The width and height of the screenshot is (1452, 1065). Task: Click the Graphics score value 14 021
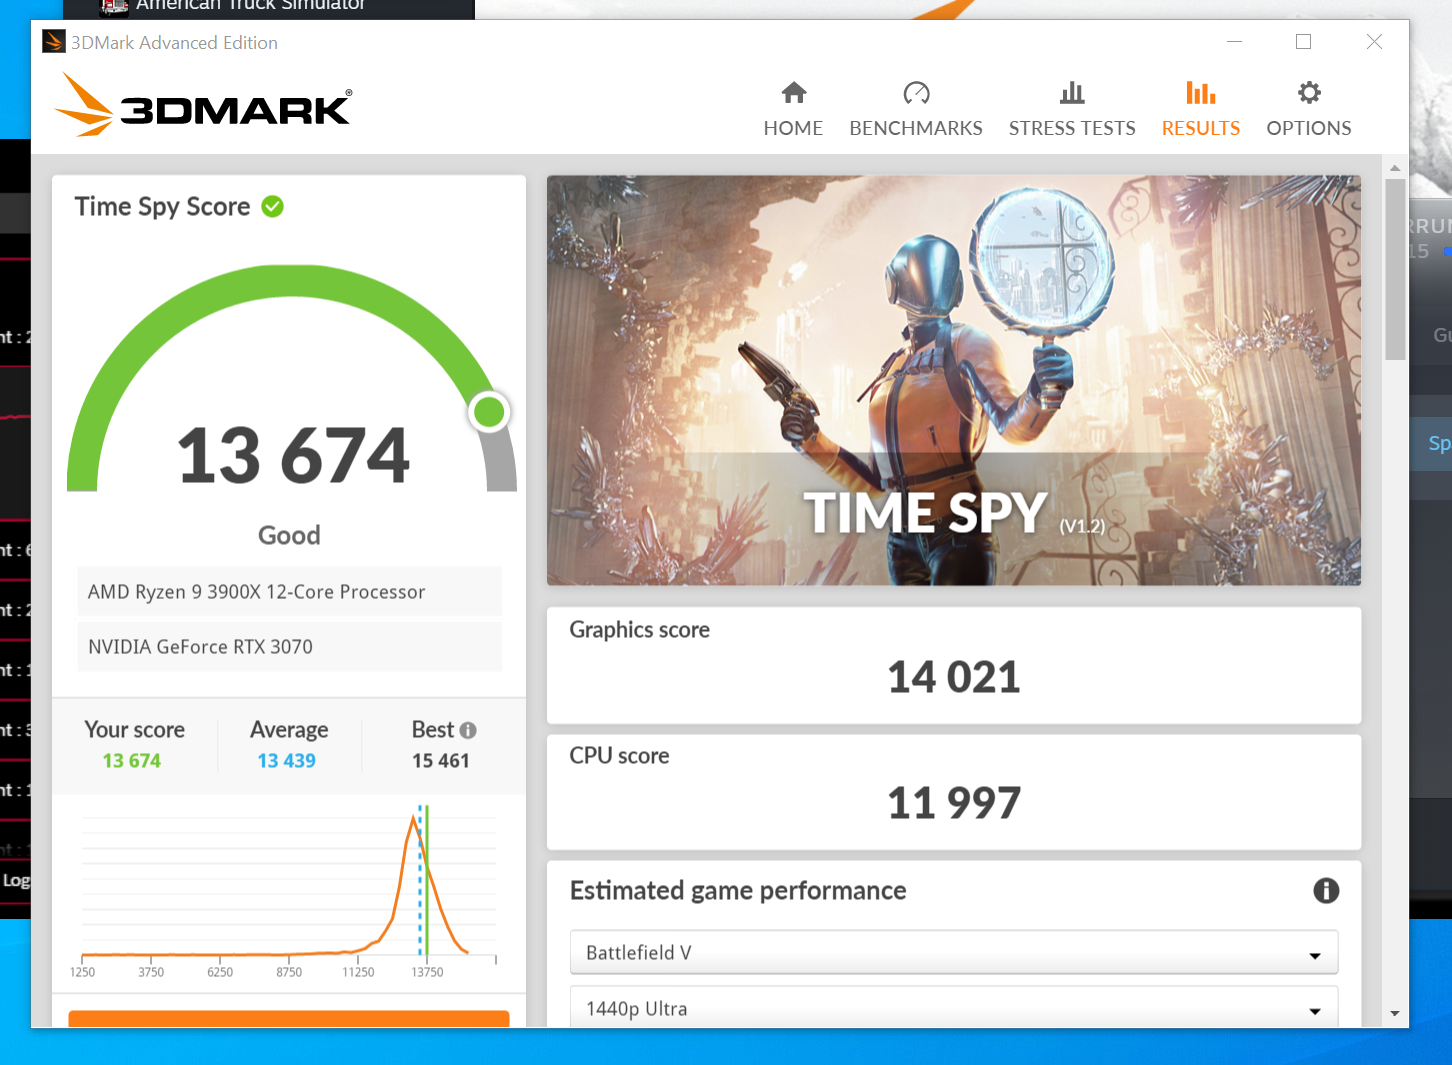pyautogui.click(x=954, y=677)
